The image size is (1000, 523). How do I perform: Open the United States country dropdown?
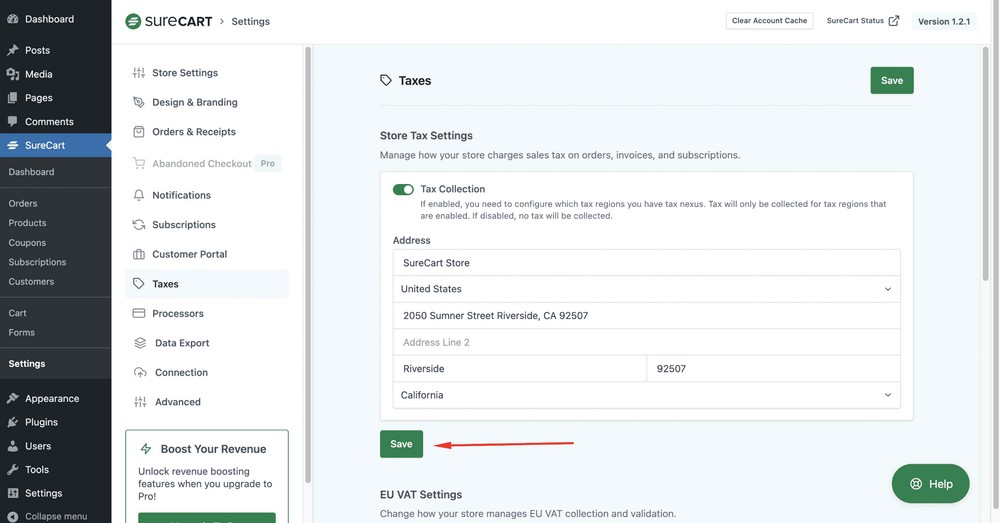pyautogui.click(x=646, y=289)
